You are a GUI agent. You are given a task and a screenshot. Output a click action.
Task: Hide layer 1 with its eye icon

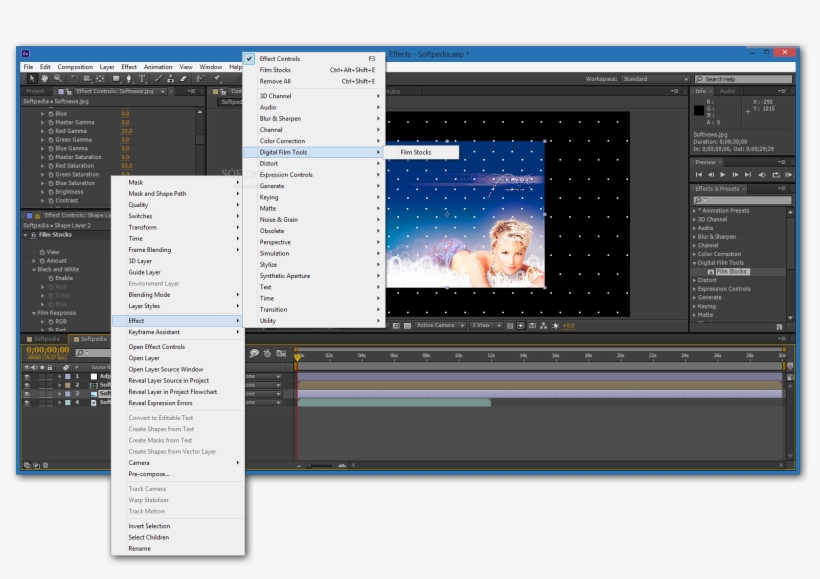27,376
